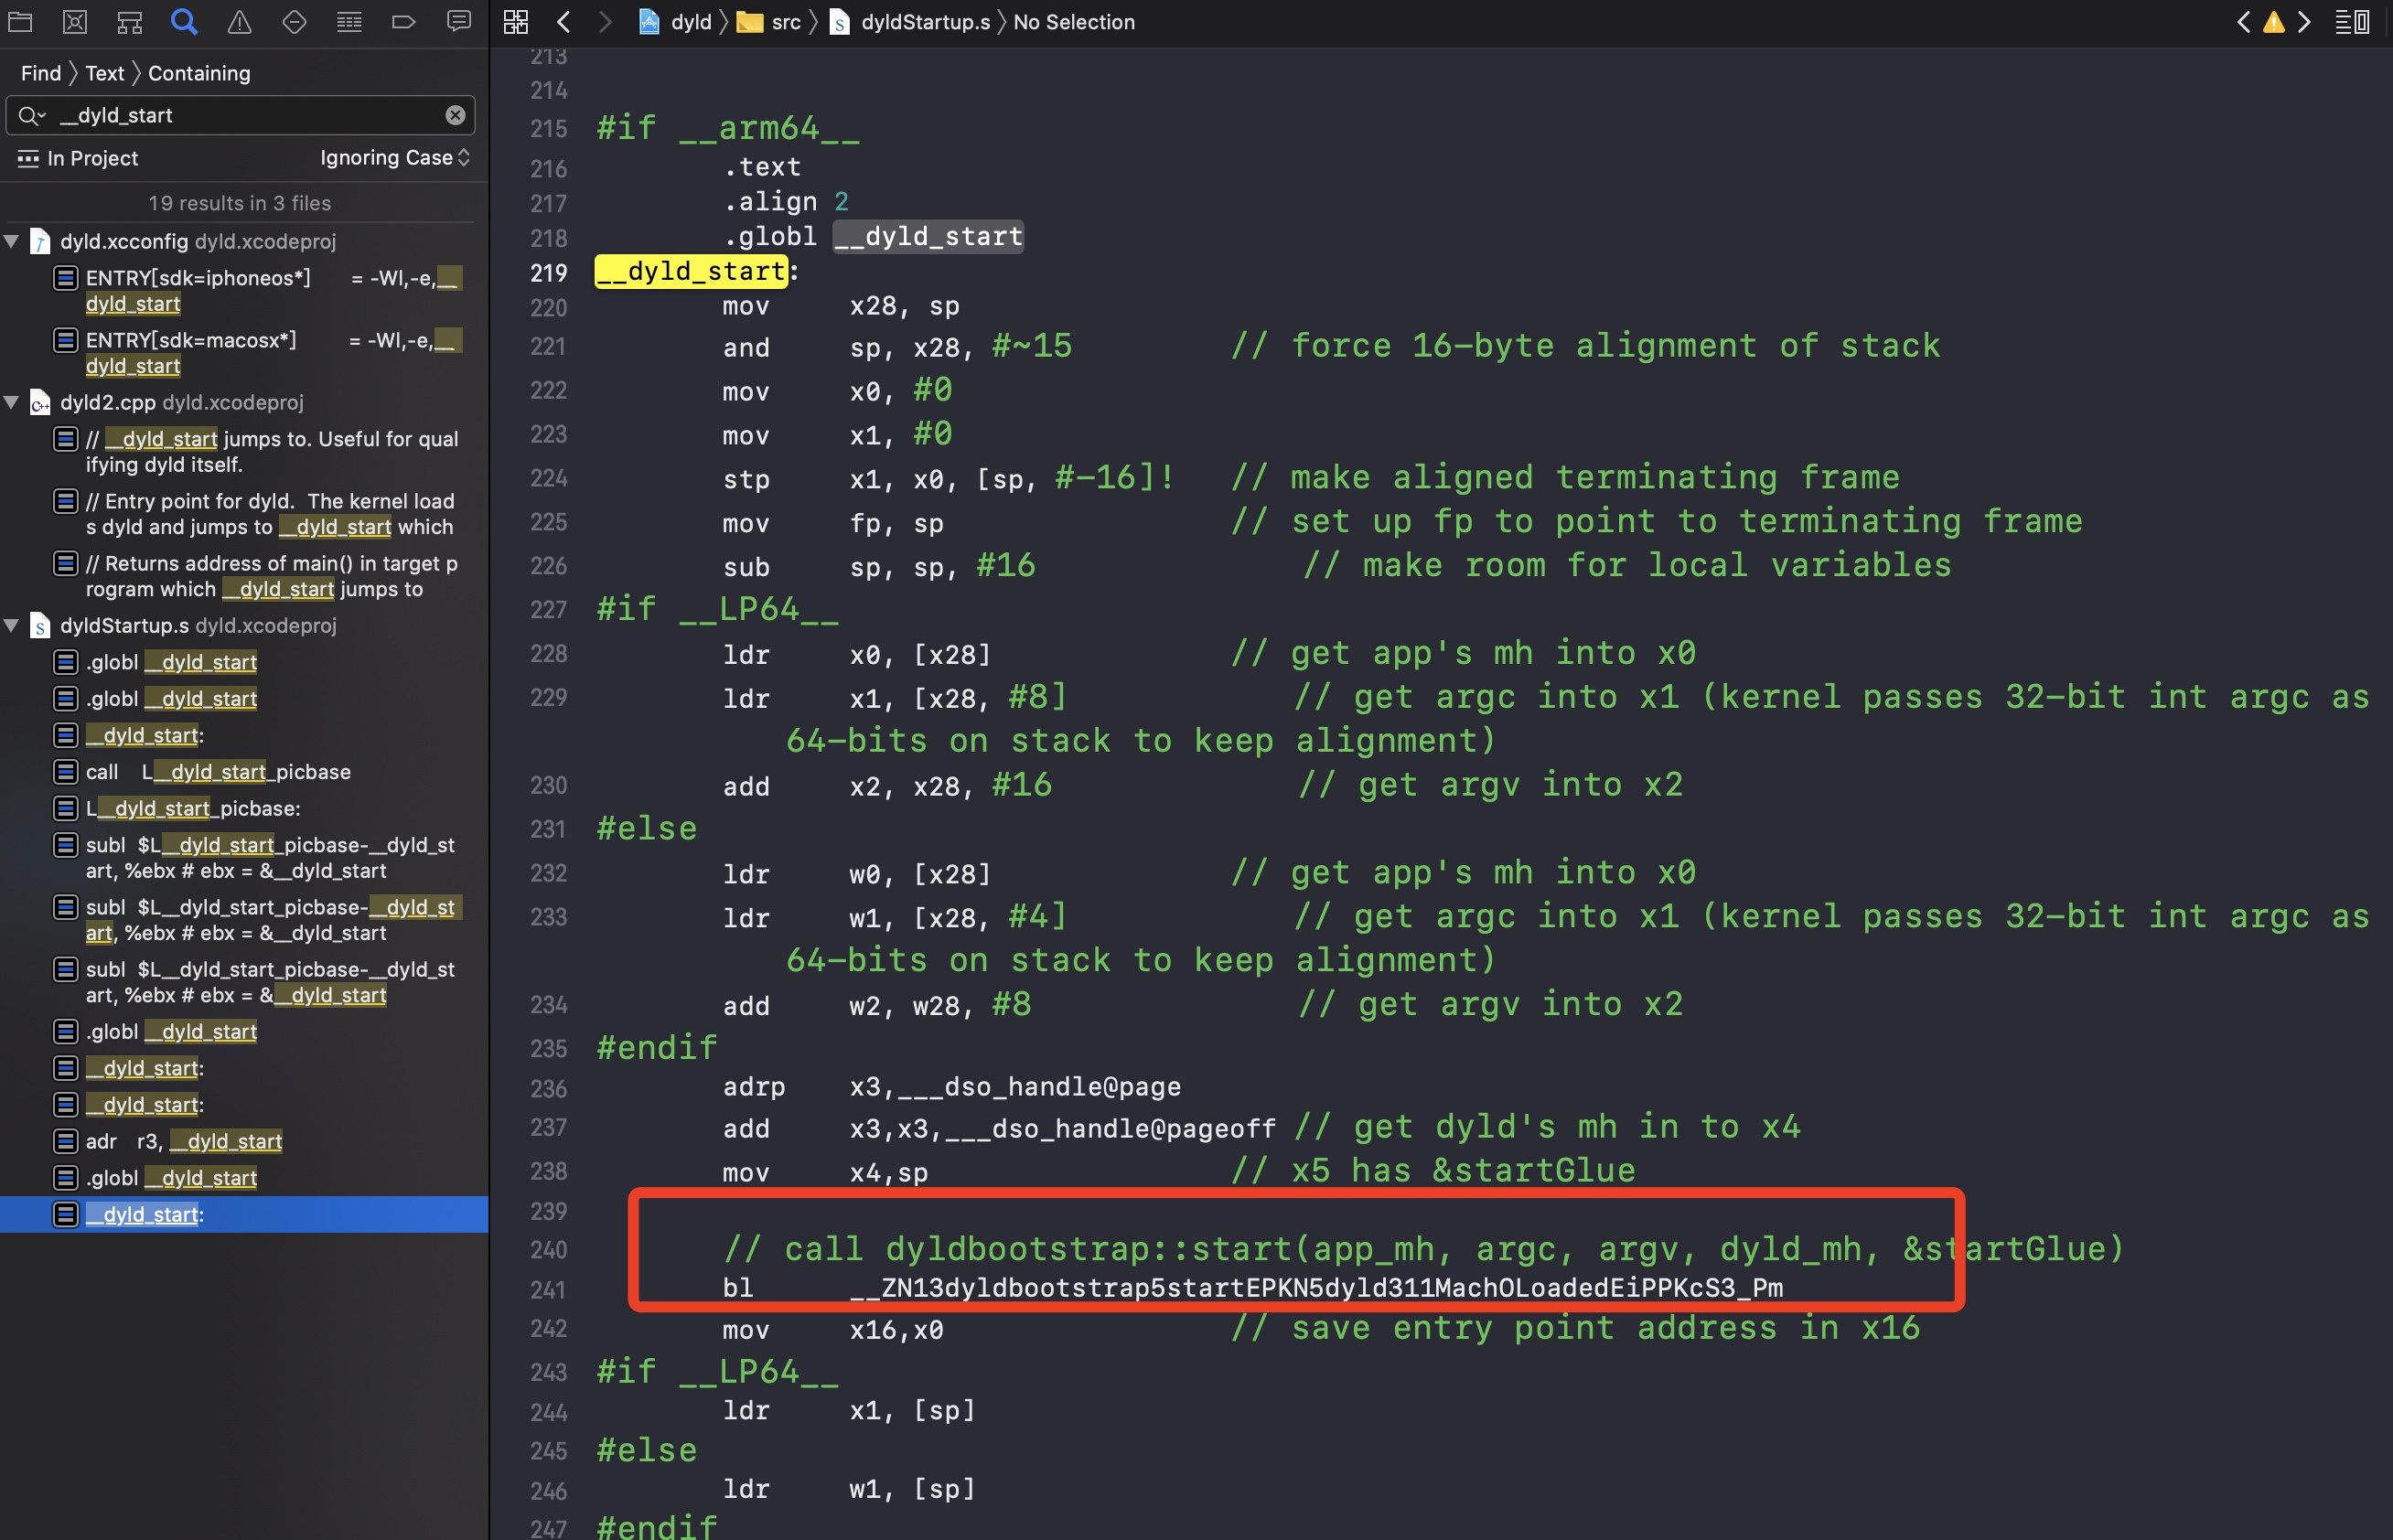This screenshot has width=2393, height=1540.
Task: Click Text in the search breadcrumb
Action: [x=105, y=73]
